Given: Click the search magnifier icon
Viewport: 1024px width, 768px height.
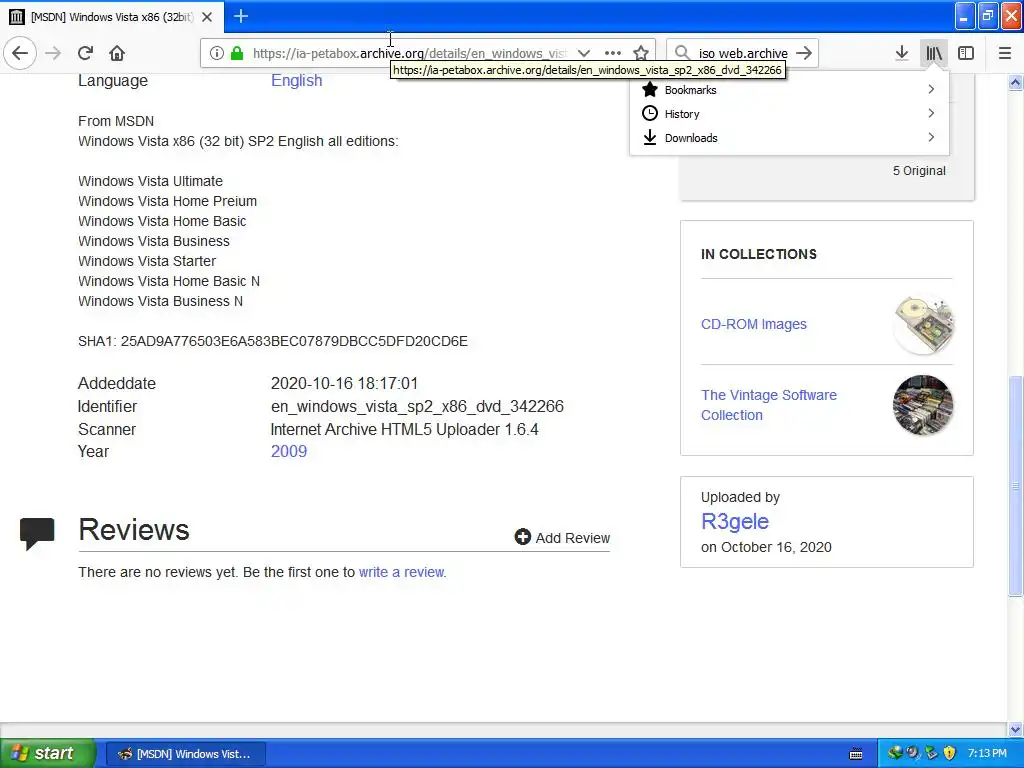Looking at the screenshot, I should (x=682, y=53).
